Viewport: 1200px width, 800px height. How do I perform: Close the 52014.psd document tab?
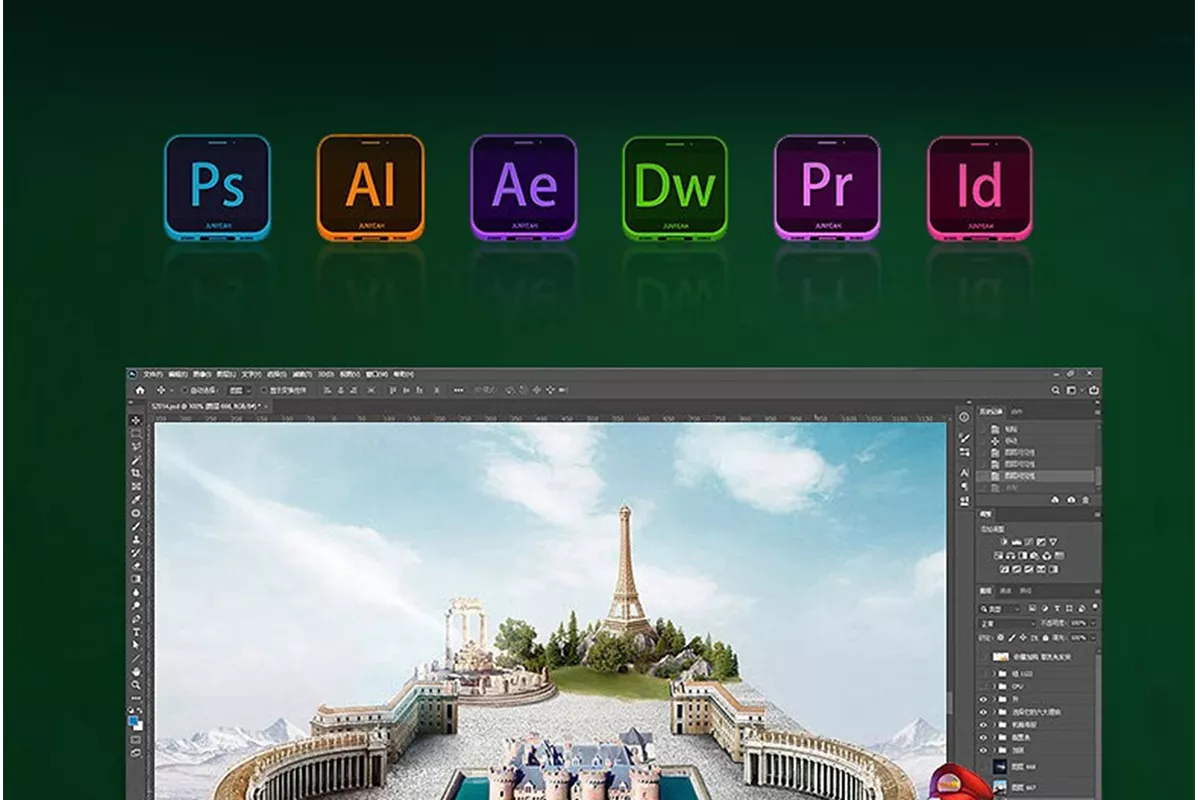265,407
